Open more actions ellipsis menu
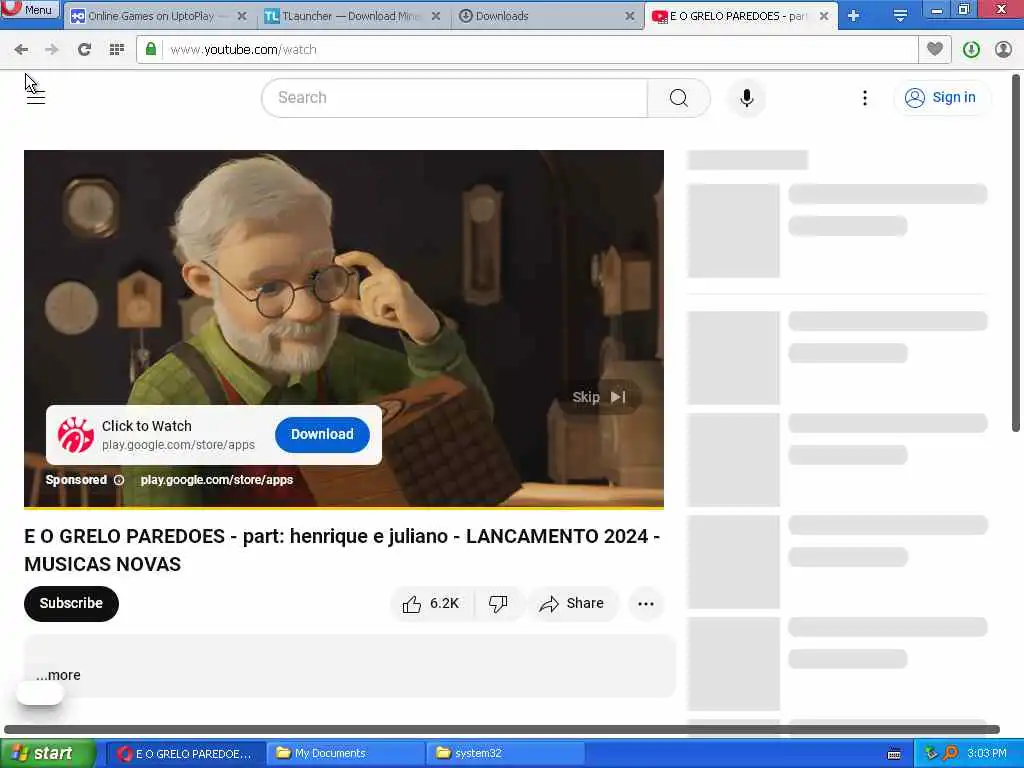 (x=646, y=604)
